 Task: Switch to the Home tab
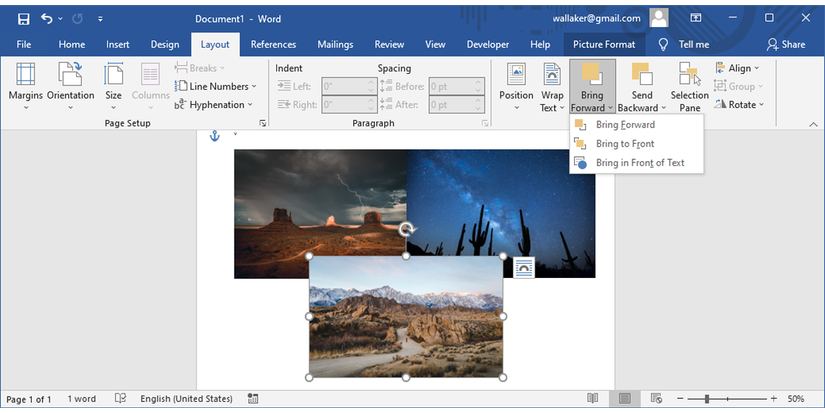pyautogui.click(x=72, y=45)
